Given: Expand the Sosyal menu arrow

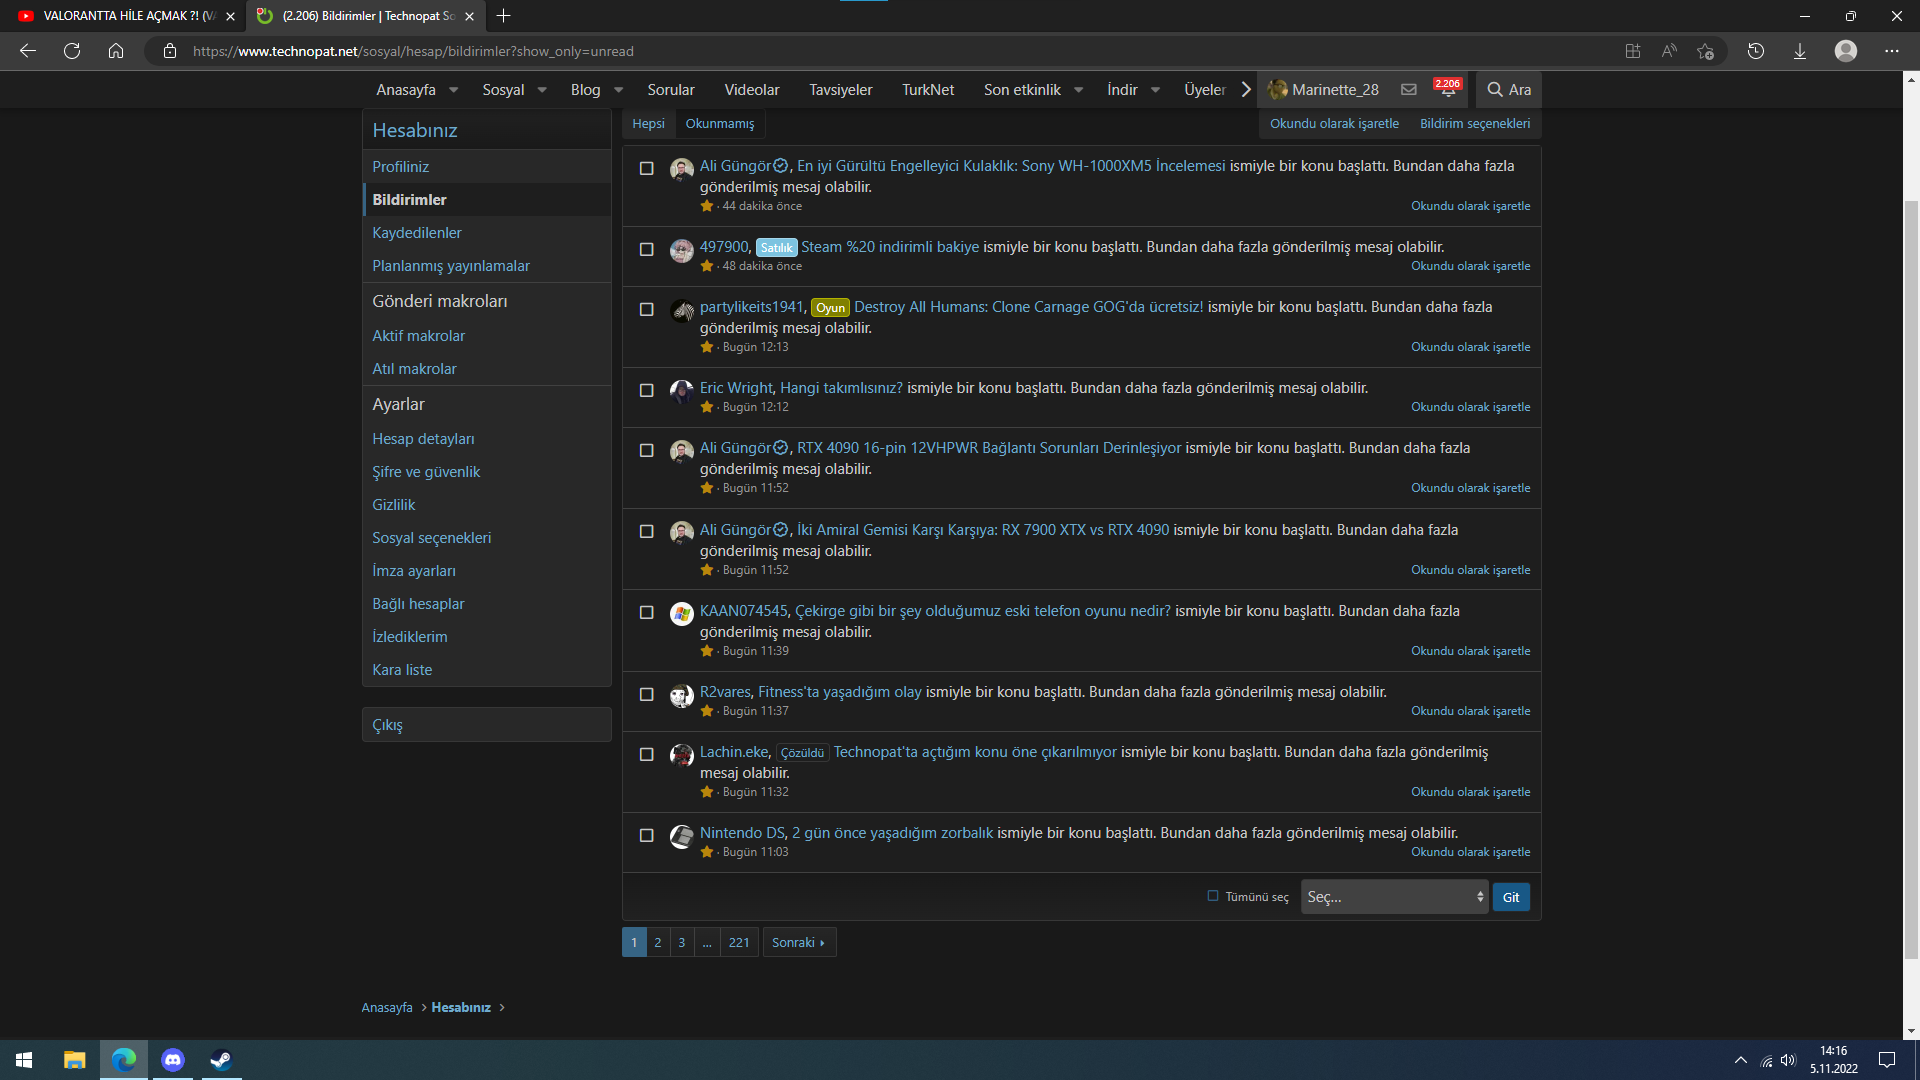Looking at the screenshot, I should tap(542, 90).
